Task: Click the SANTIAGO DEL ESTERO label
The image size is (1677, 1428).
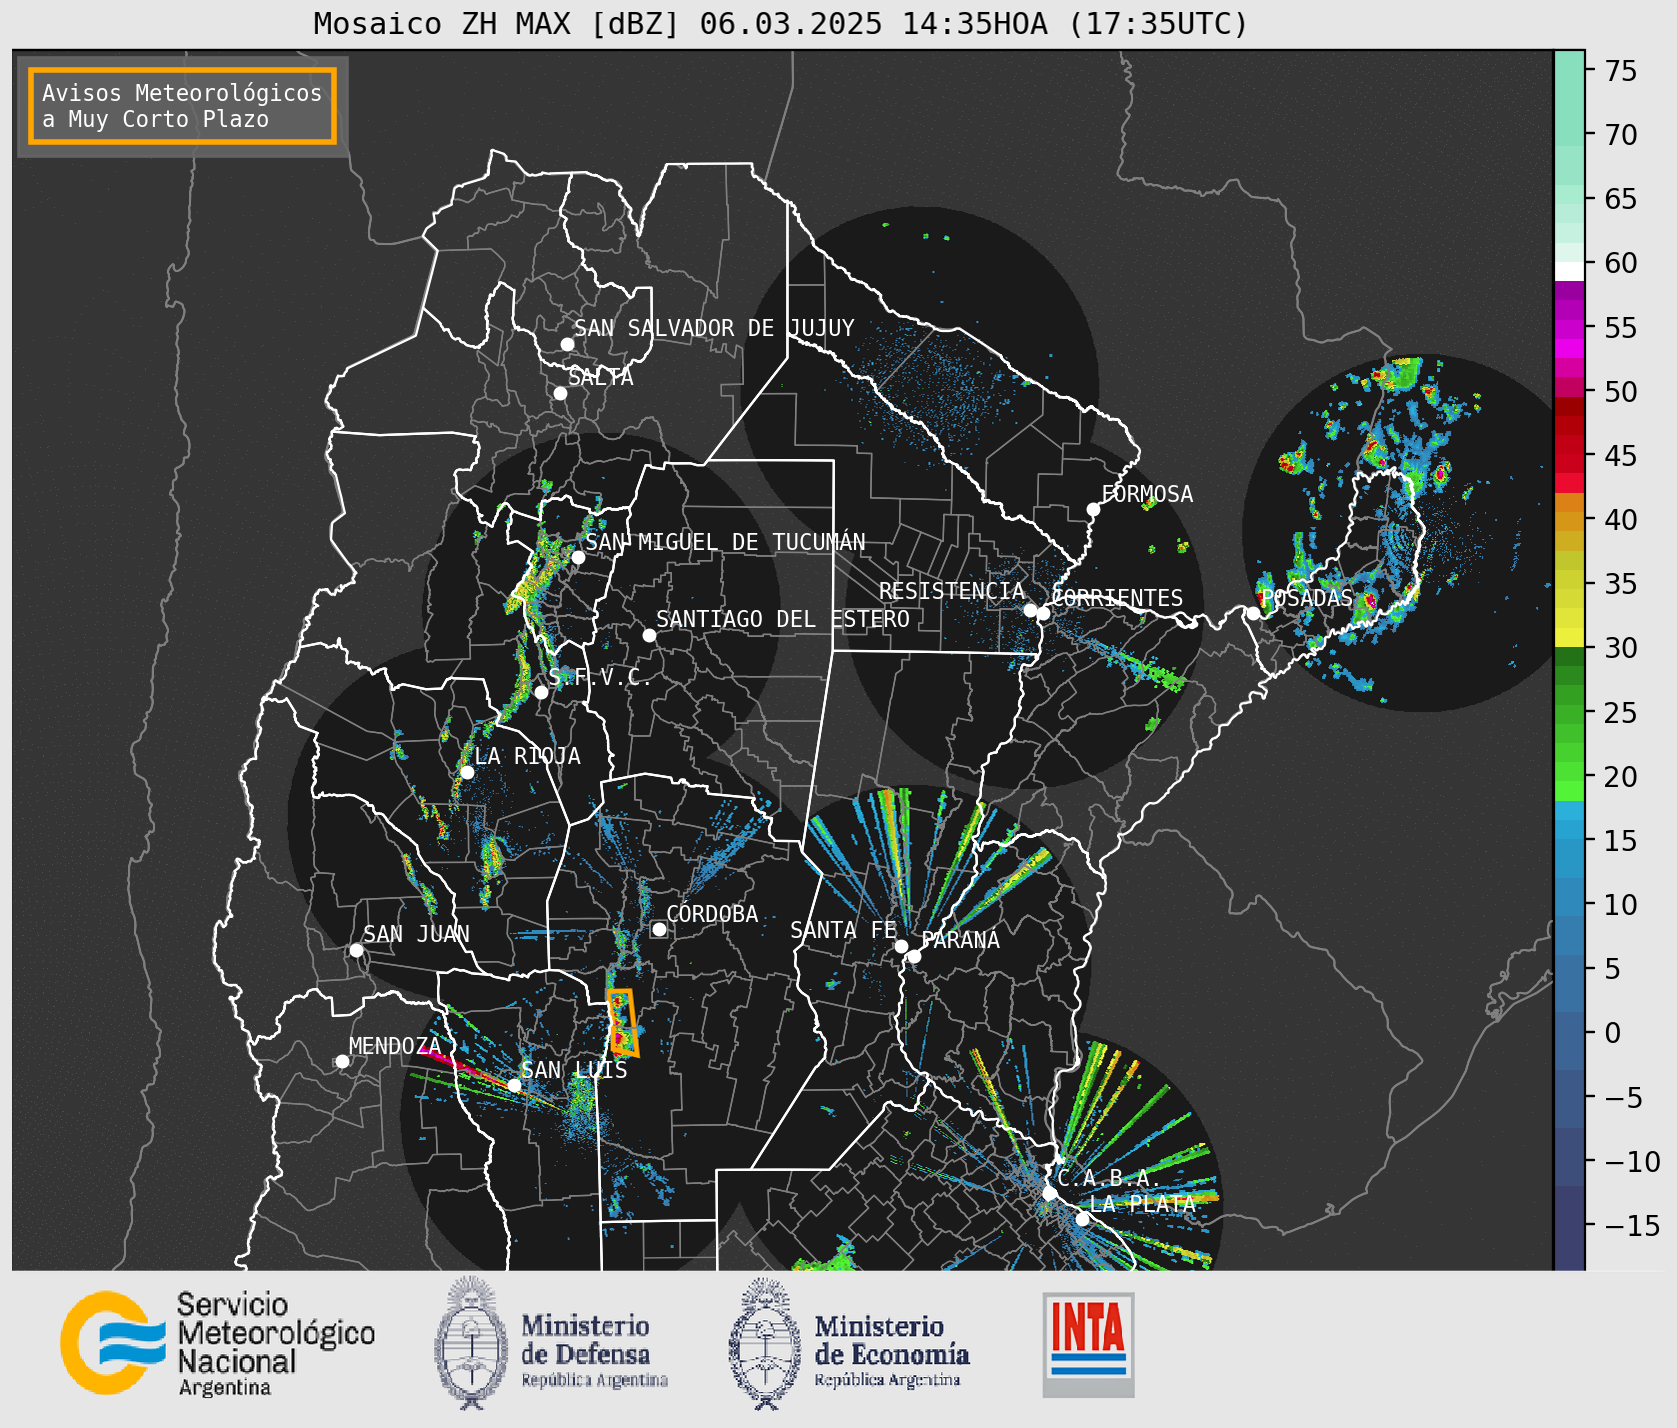Action: pyautogui.click(x=783, y=619)
